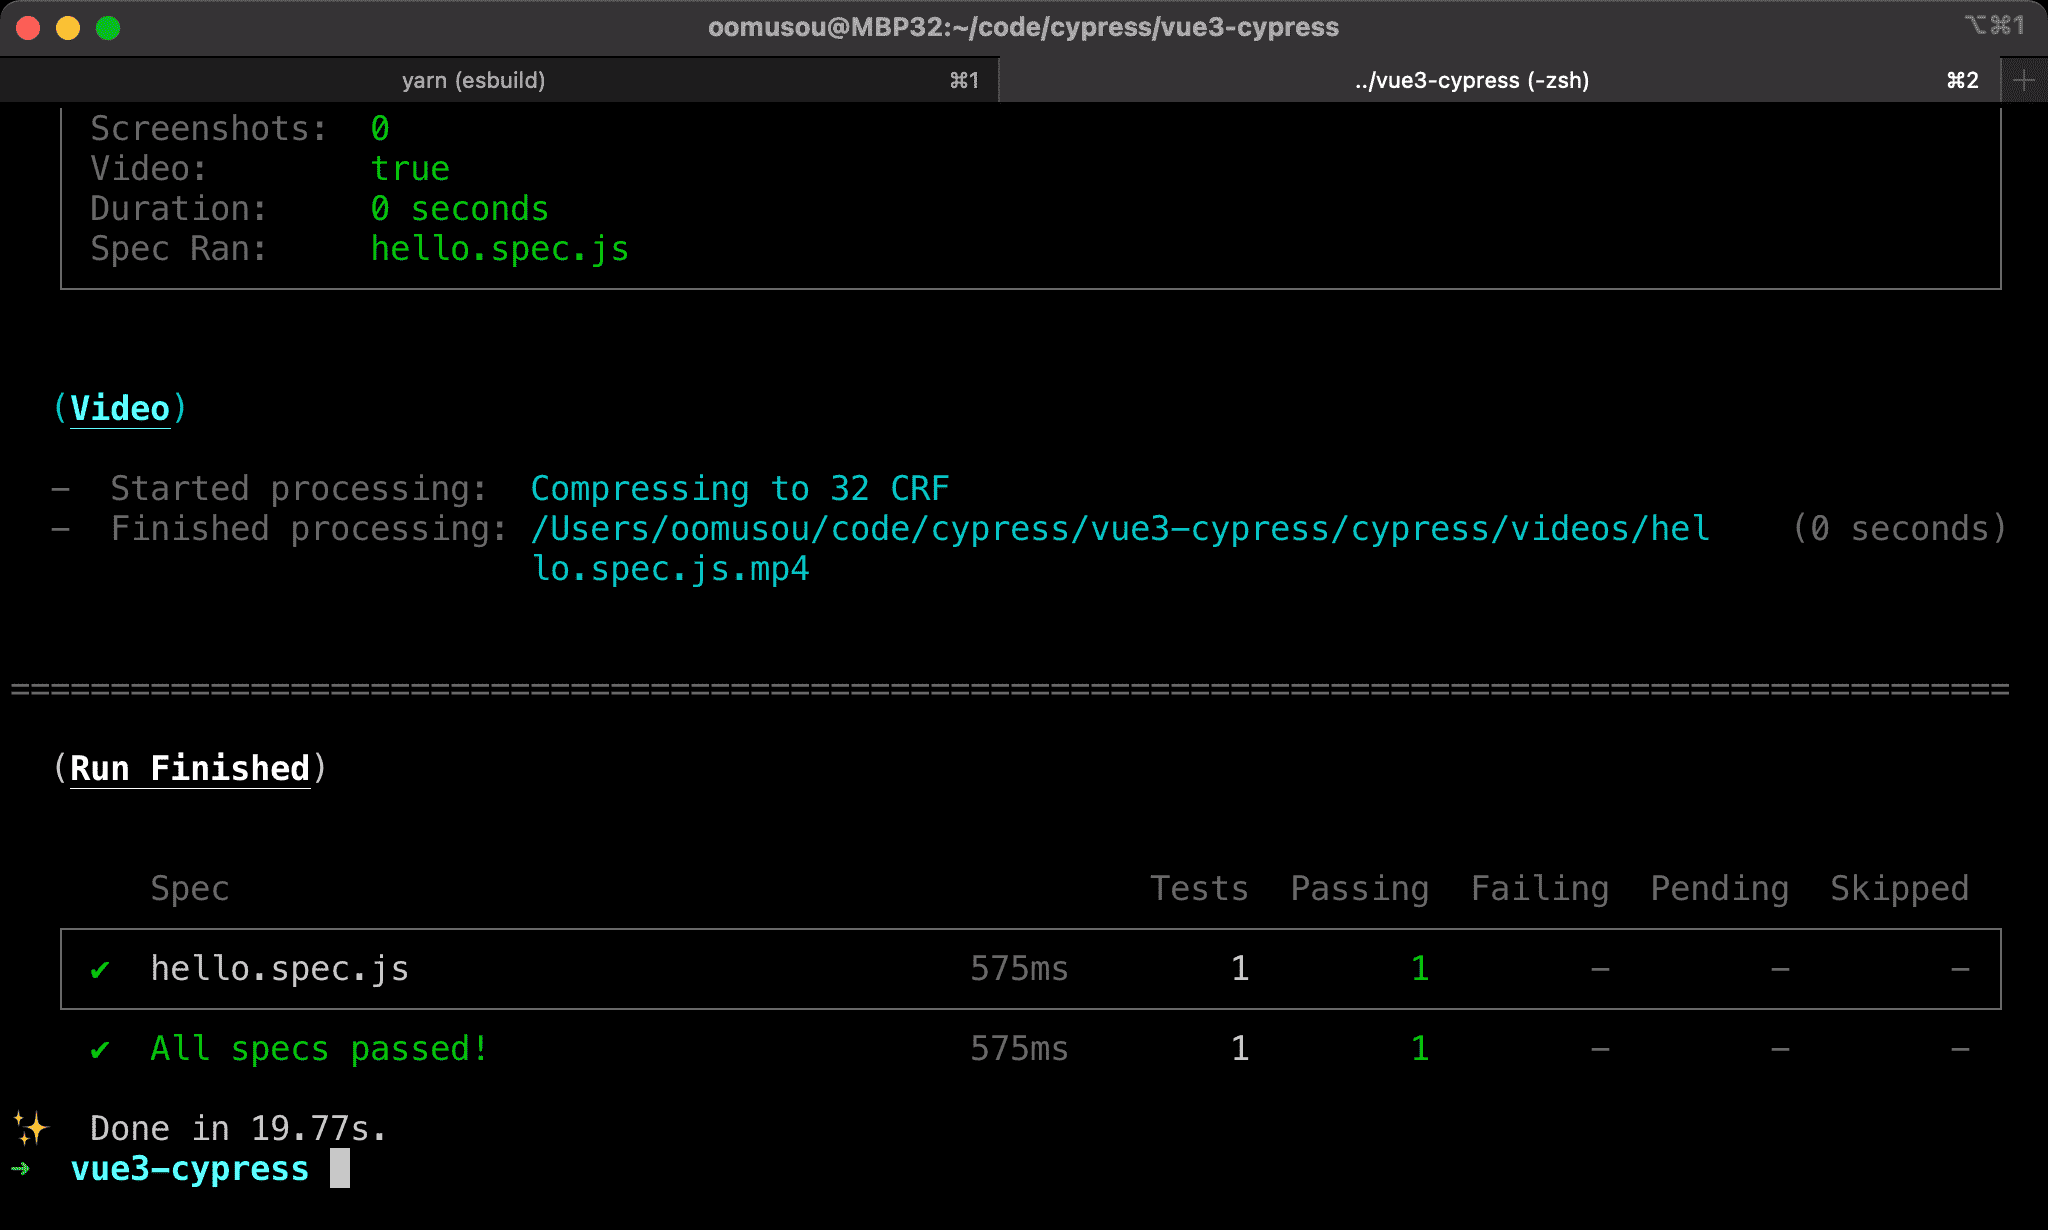Image resolution: width=2048 pixels, height=1230 pixels.
Task: Click the Tests count in All specs passed row
Action: coord(1240,1048)
